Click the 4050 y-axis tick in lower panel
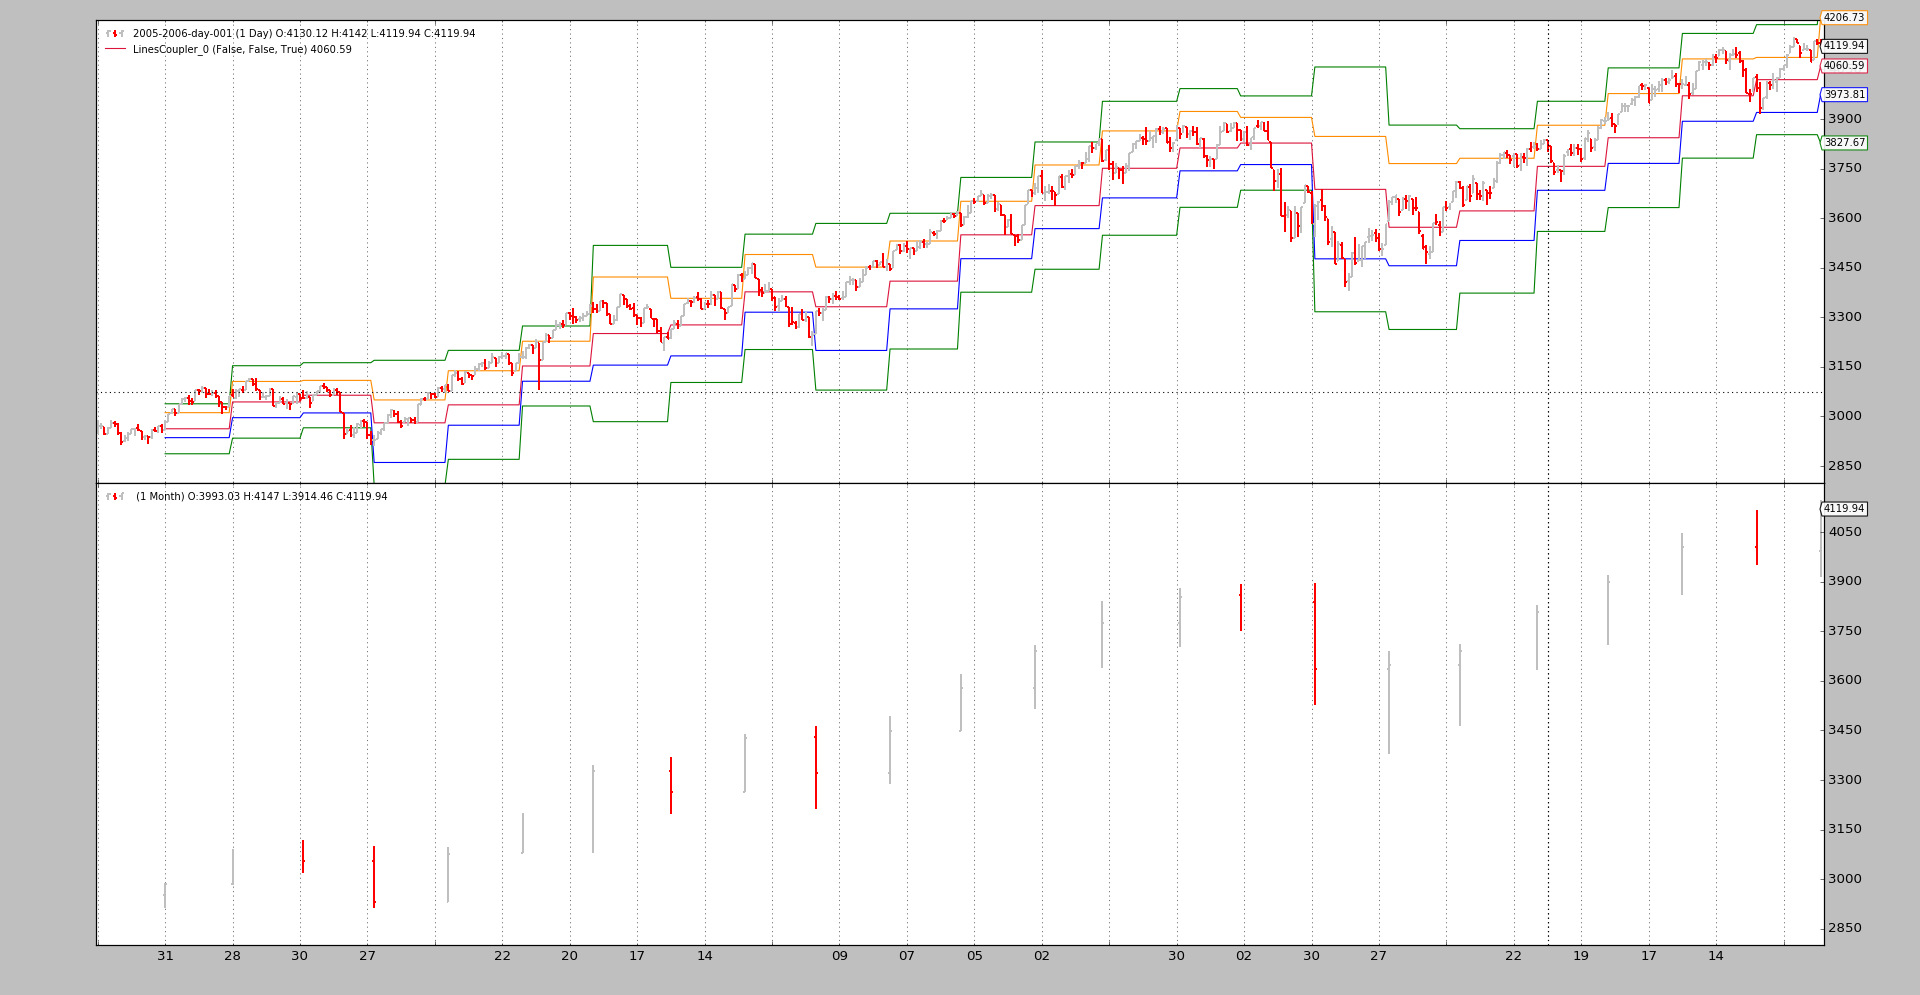1920x995 pixels. [x=1845, y=532]
